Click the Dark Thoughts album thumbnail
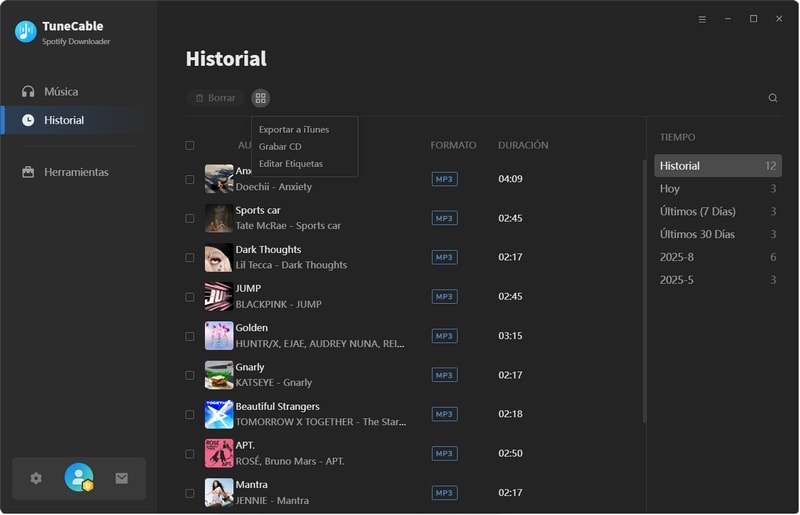Image resolution: width=800 pixels, height=515 pixels. 219,257
